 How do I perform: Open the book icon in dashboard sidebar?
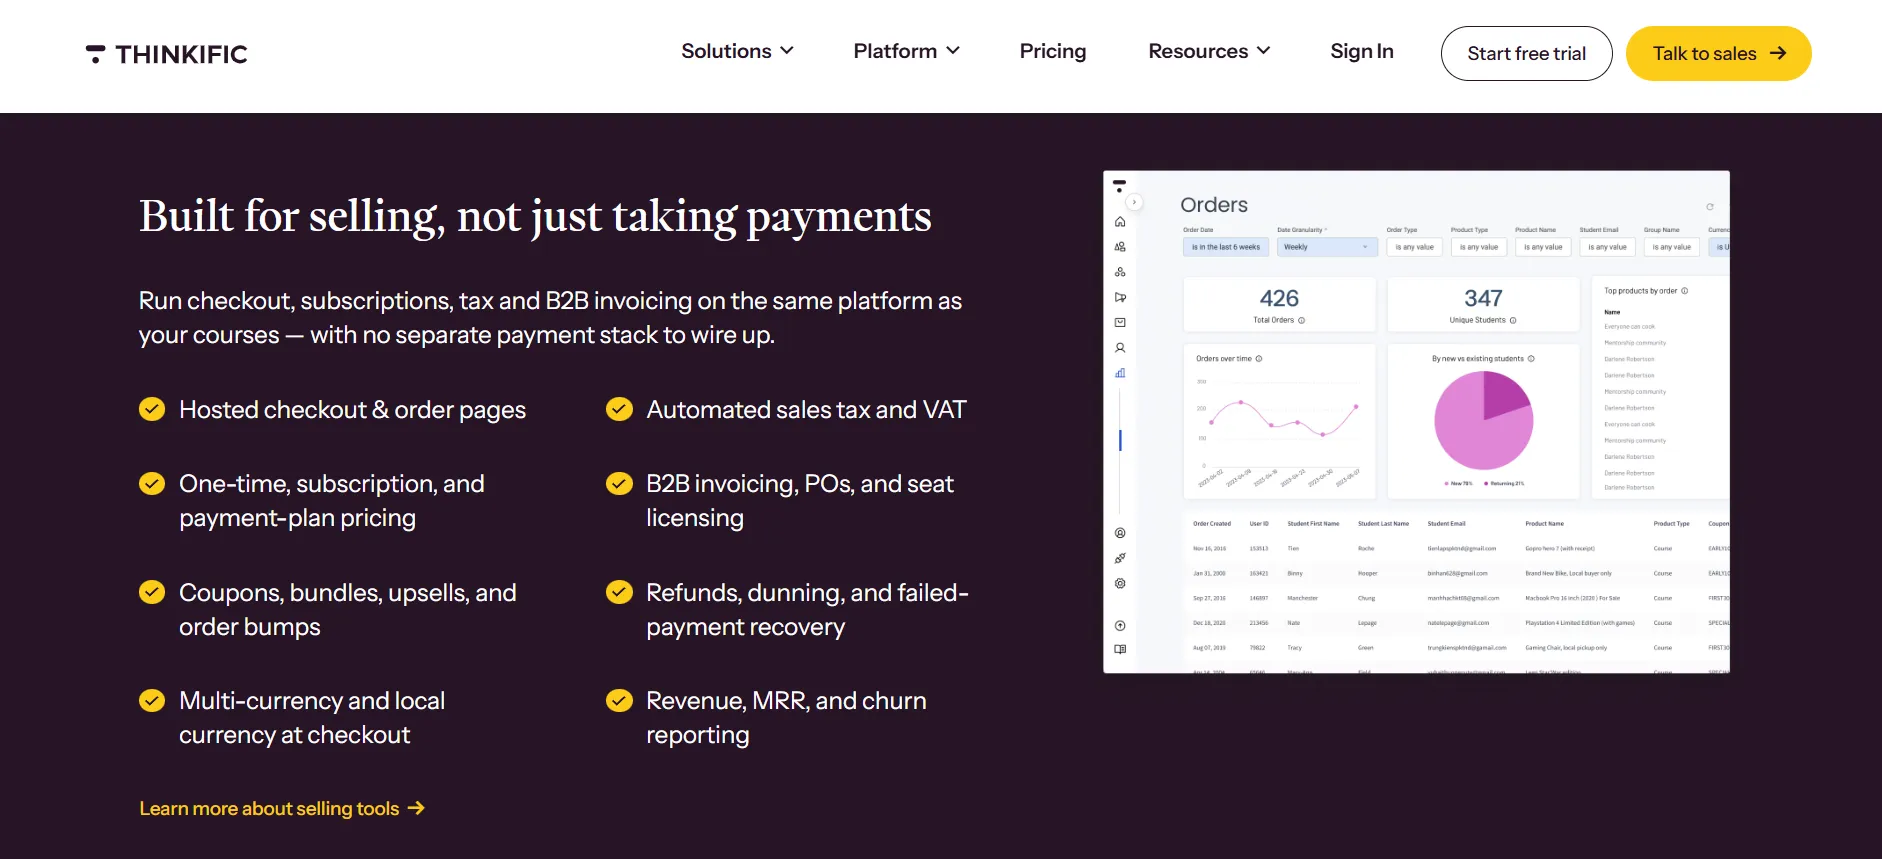click(x=1120, y=649)
